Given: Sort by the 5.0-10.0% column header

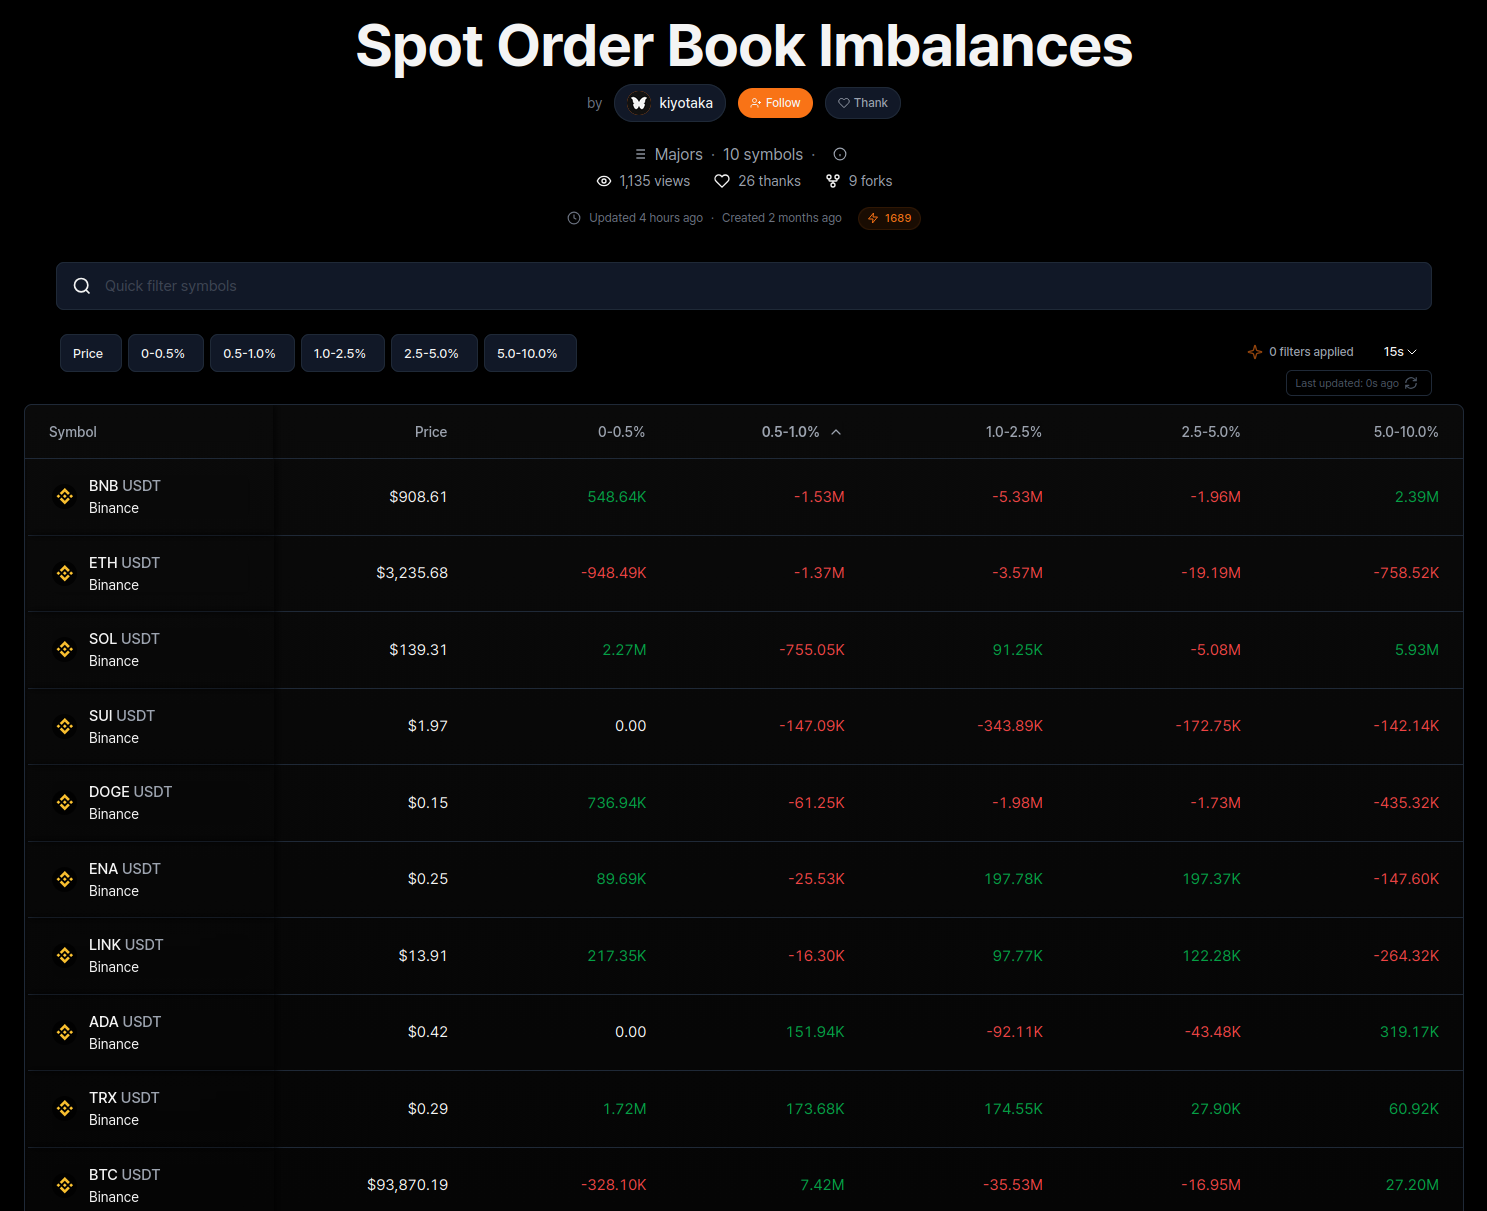Looking at the screenshot, I should coord(1406,432).
